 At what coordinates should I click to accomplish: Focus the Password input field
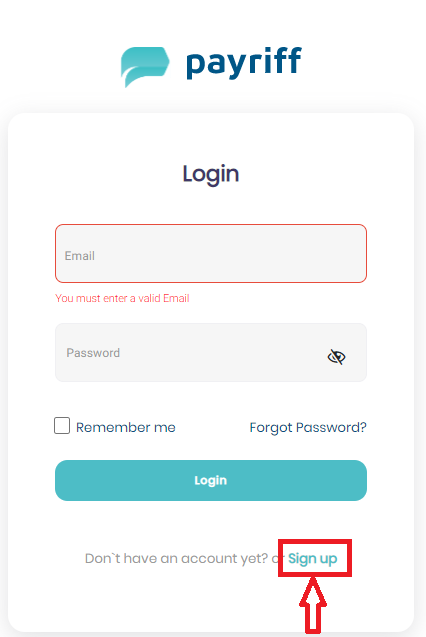pos(211,352)
